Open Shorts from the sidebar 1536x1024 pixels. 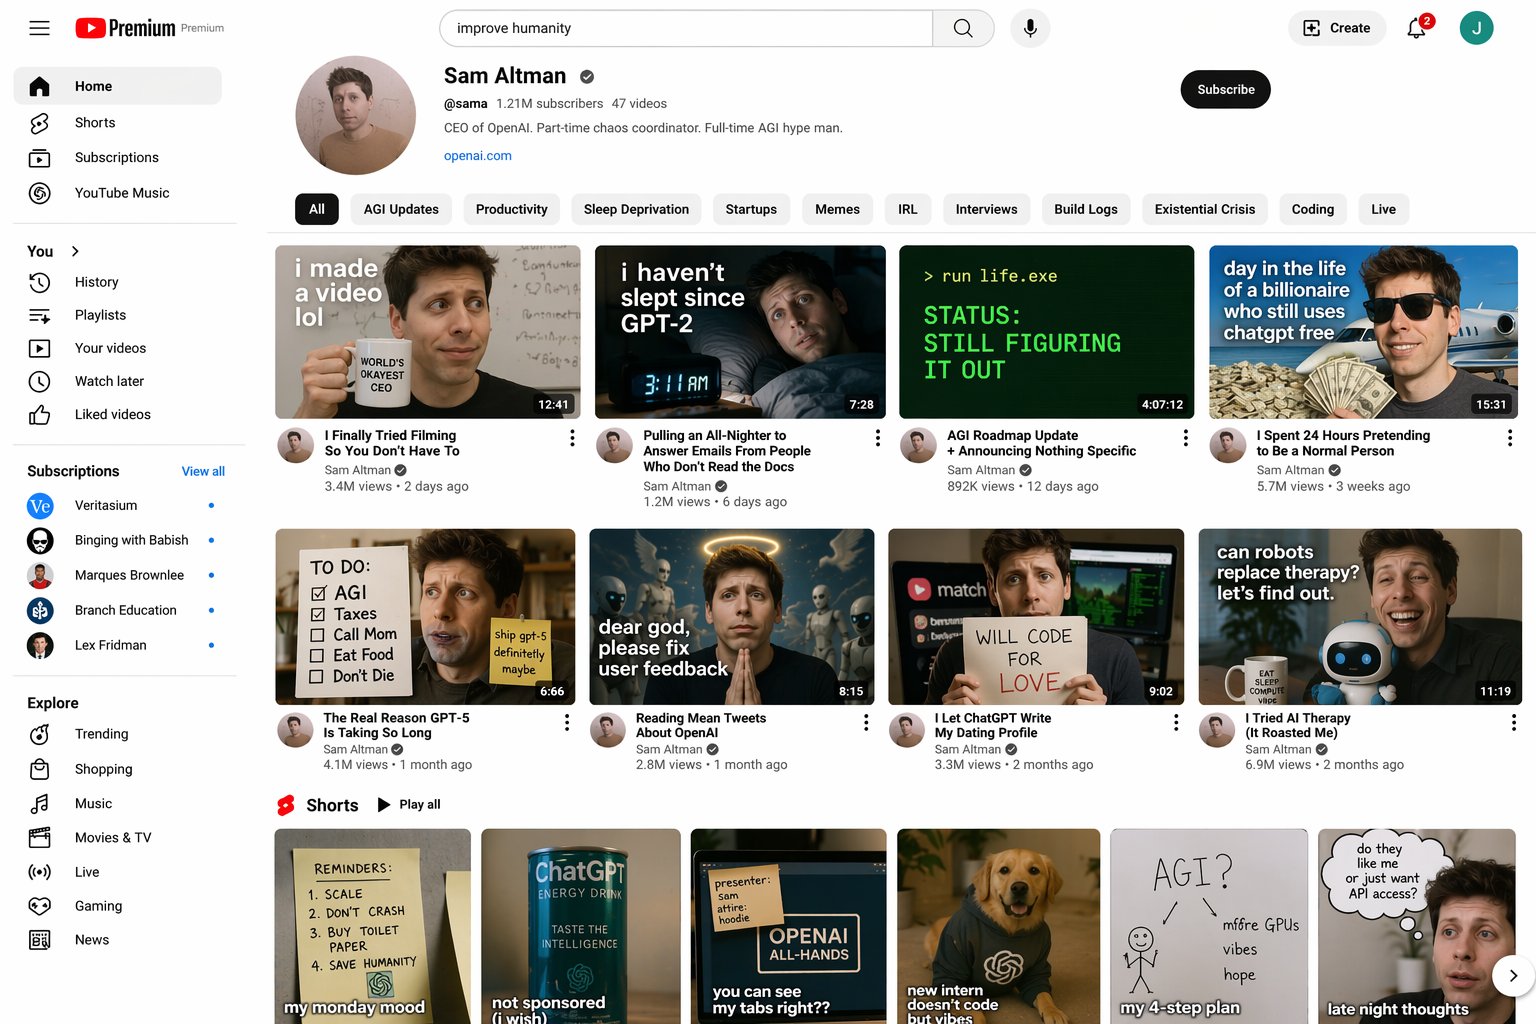tap(95, 122)
